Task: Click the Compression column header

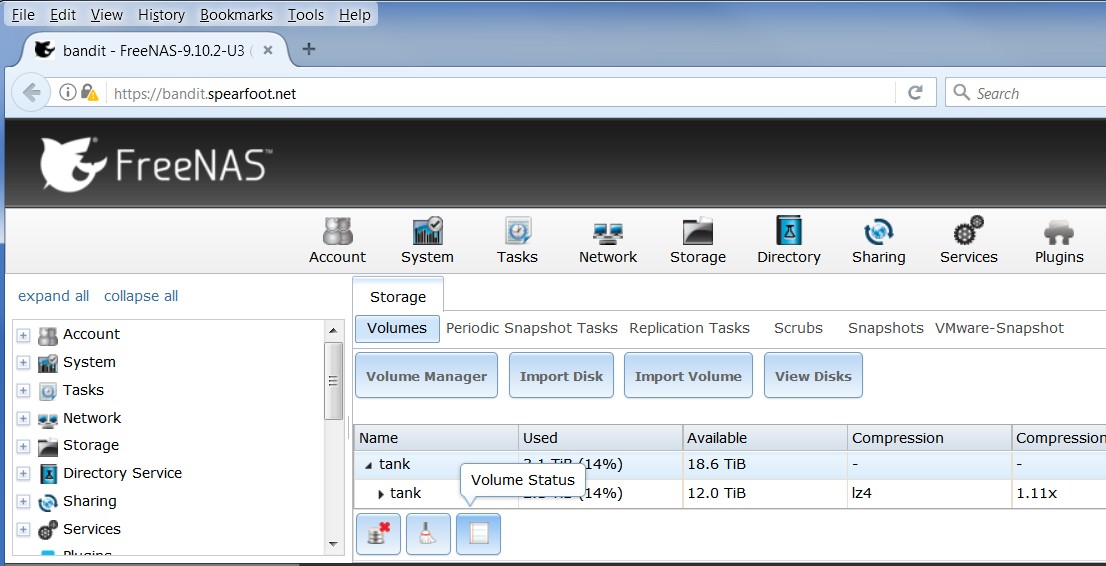Action: pos(930,438)
